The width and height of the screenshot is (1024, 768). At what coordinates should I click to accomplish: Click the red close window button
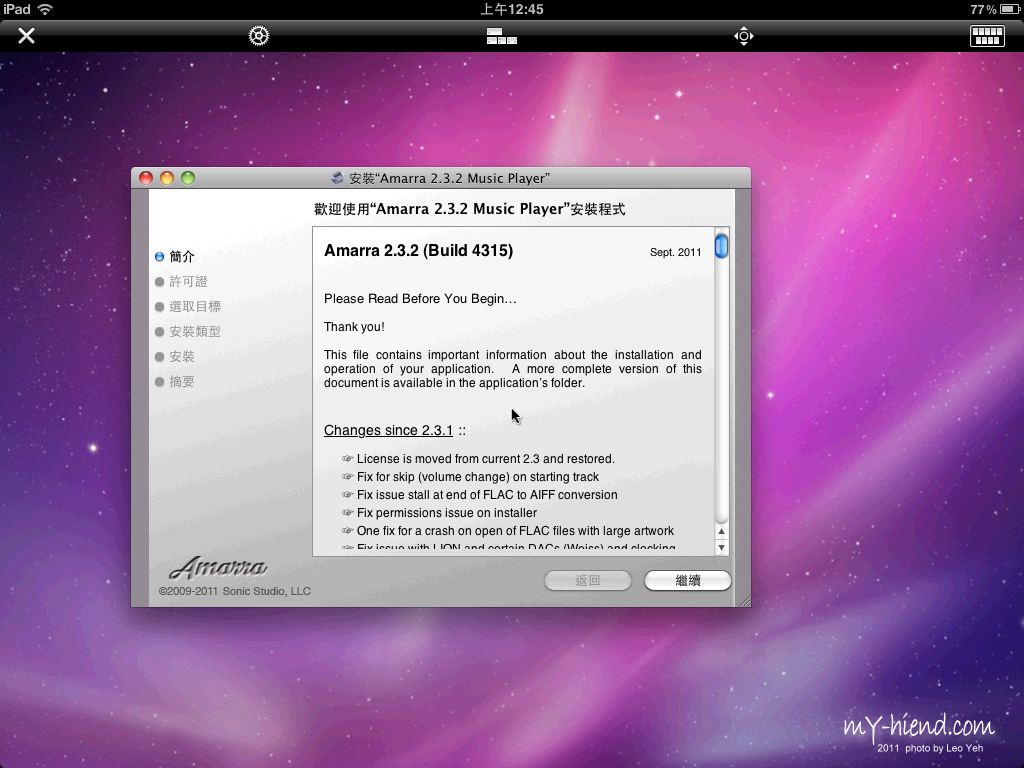pyautogui.click(x=146, y=178)
